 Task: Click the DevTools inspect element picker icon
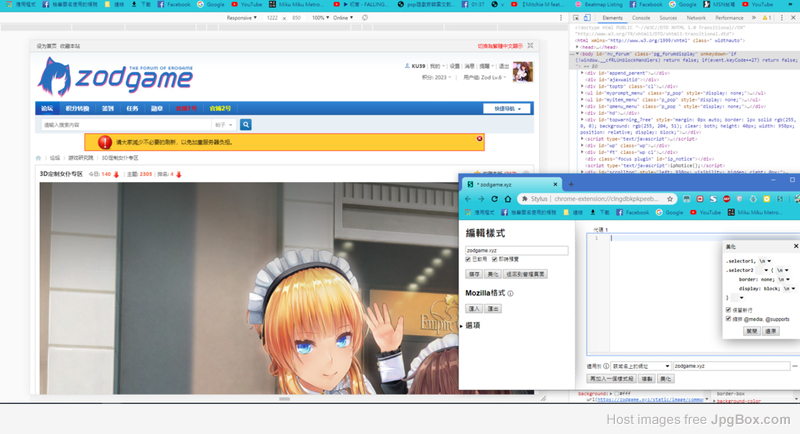[576, 18]
